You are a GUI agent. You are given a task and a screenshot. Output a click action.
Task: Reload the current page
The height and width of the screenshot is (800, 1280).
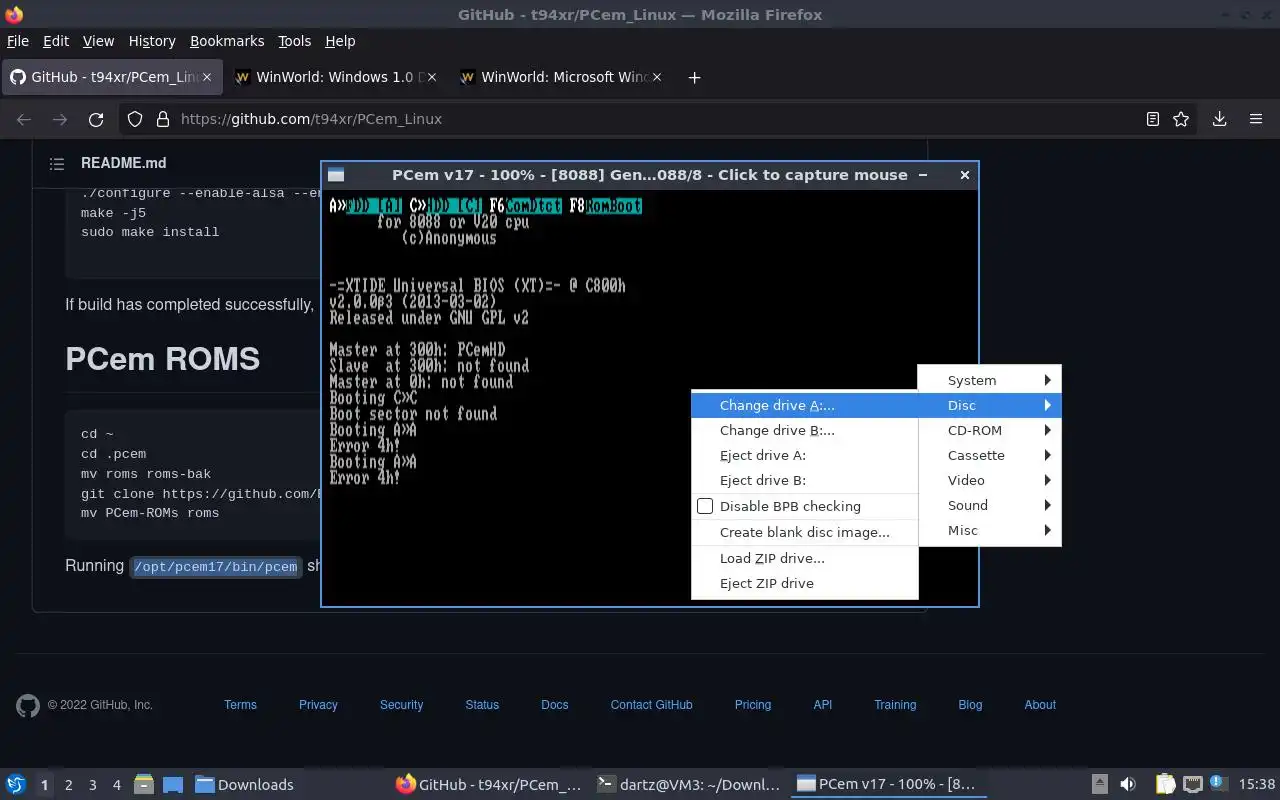(x=96, y=119)
